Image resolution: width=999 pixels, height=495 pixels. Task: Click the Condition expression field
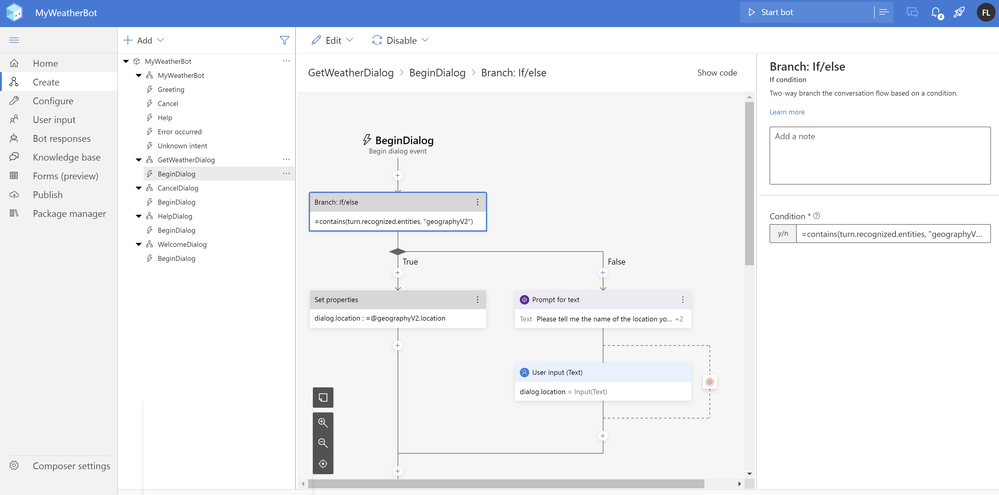[894, 234]
